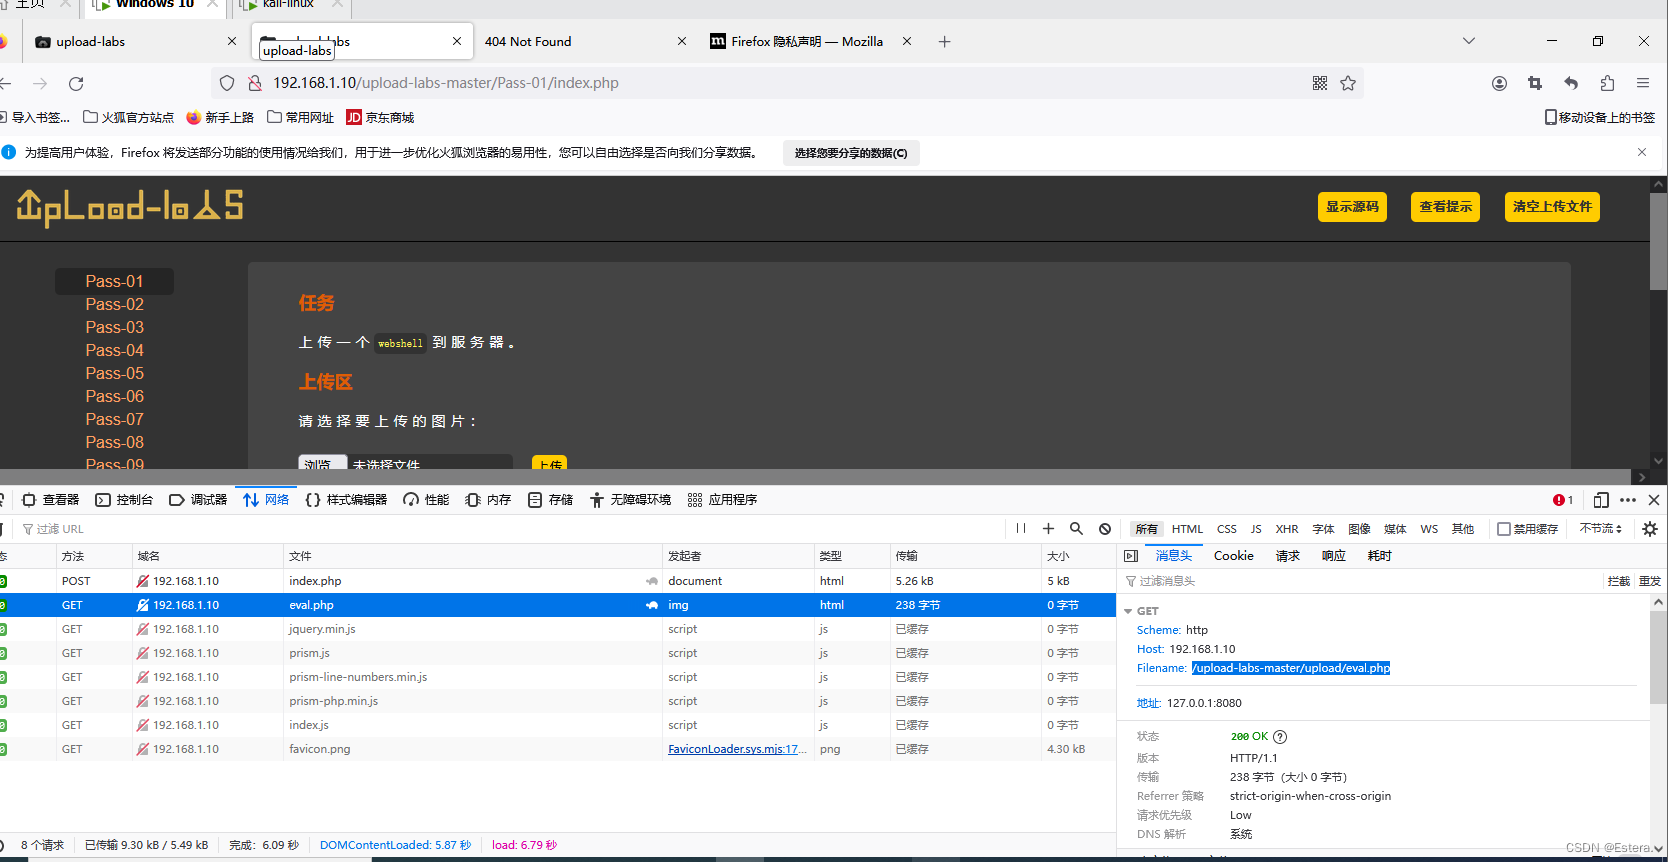Click 选择您要分享的数据 button
The image size is (1668, 862).
(x=851, y=153)
